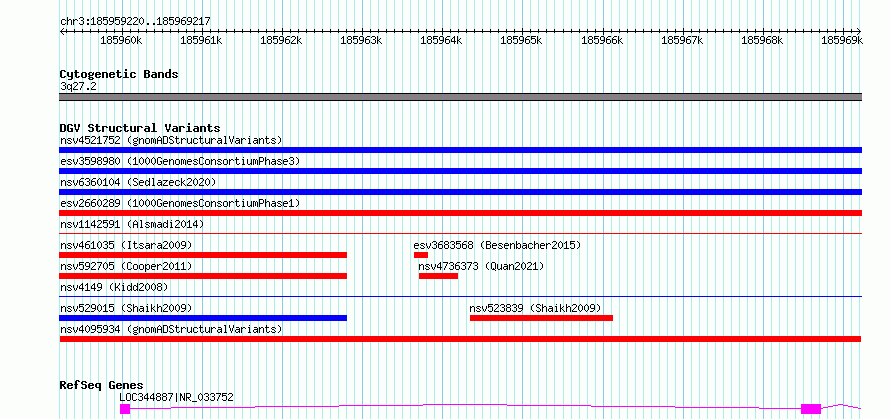Select the 3q27.2 cytoband bar
Viewport: 890px width, 419px height.
point(460,97)
